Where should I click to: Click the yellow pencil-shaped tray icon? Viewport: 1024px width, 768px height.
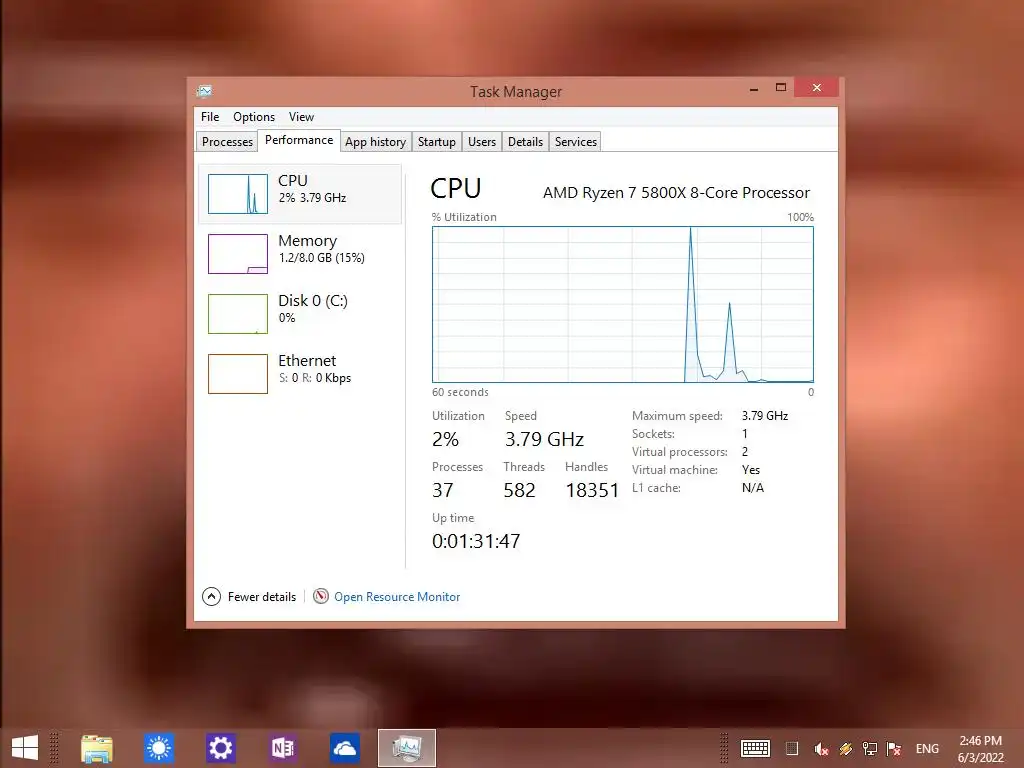(846, 749)
